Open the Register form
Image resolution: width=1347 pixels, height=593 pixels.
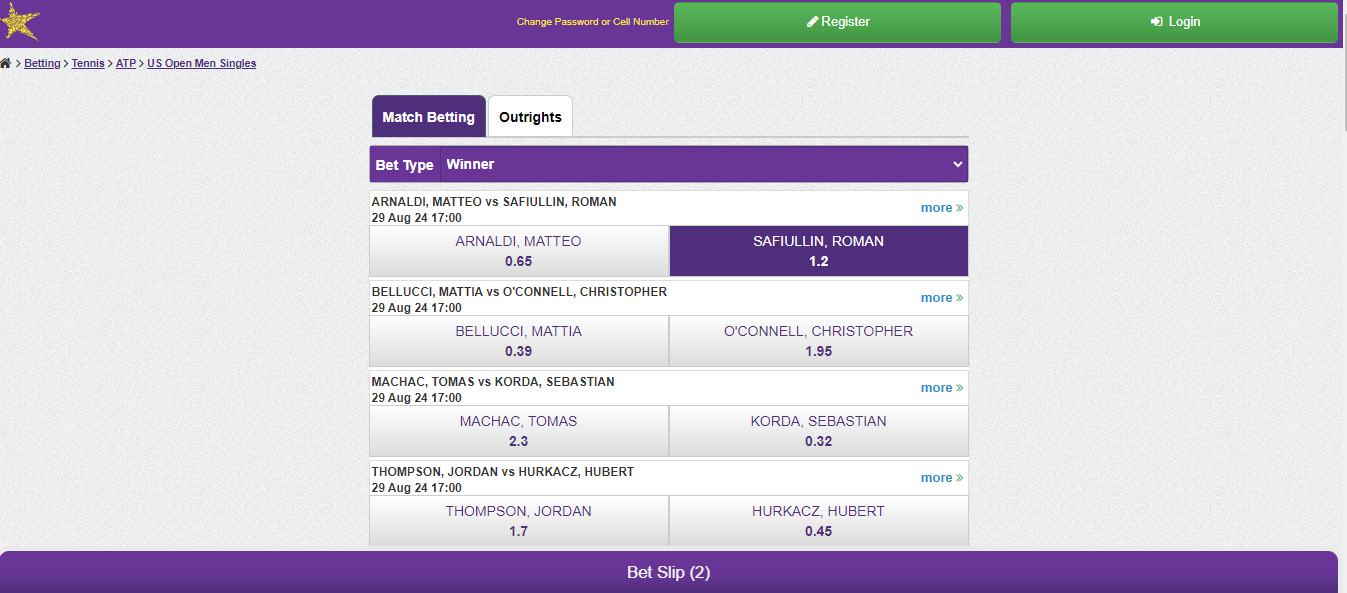pyautogui.click(x=837, y=22)
